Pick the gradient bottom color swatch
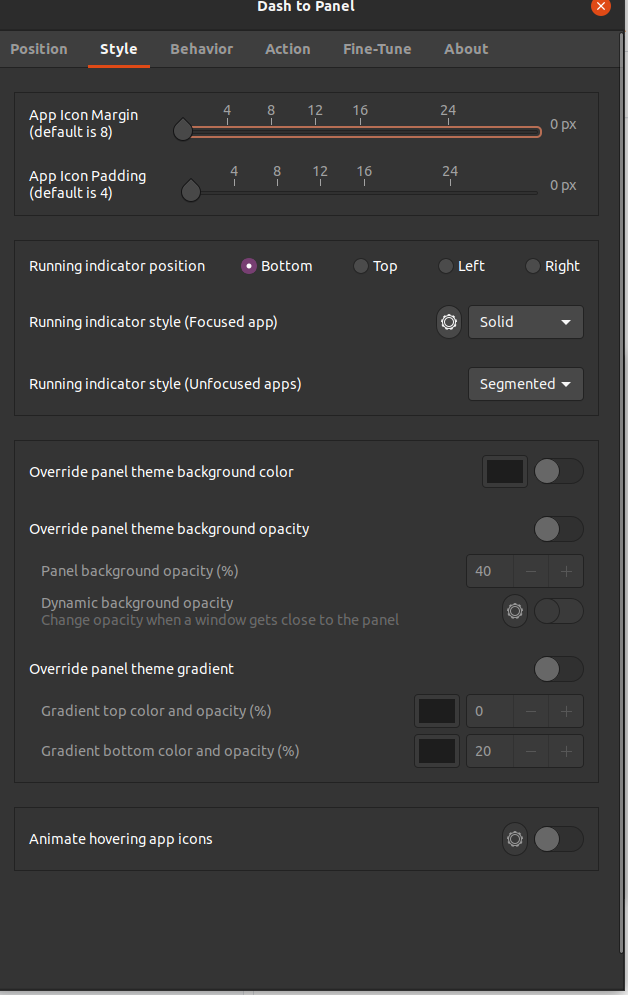The width and height of the screenshot is (628, 995). 437,751
